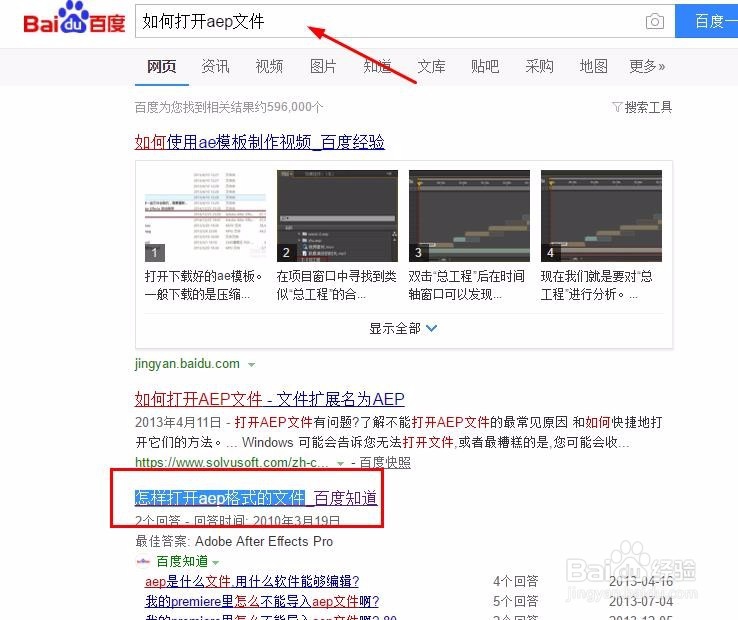This screenshot has height=620, width=738.
Task: Open 如何打开AEP文件 - 文件扩展名为AEP link
Action: [x=269, y=399]
